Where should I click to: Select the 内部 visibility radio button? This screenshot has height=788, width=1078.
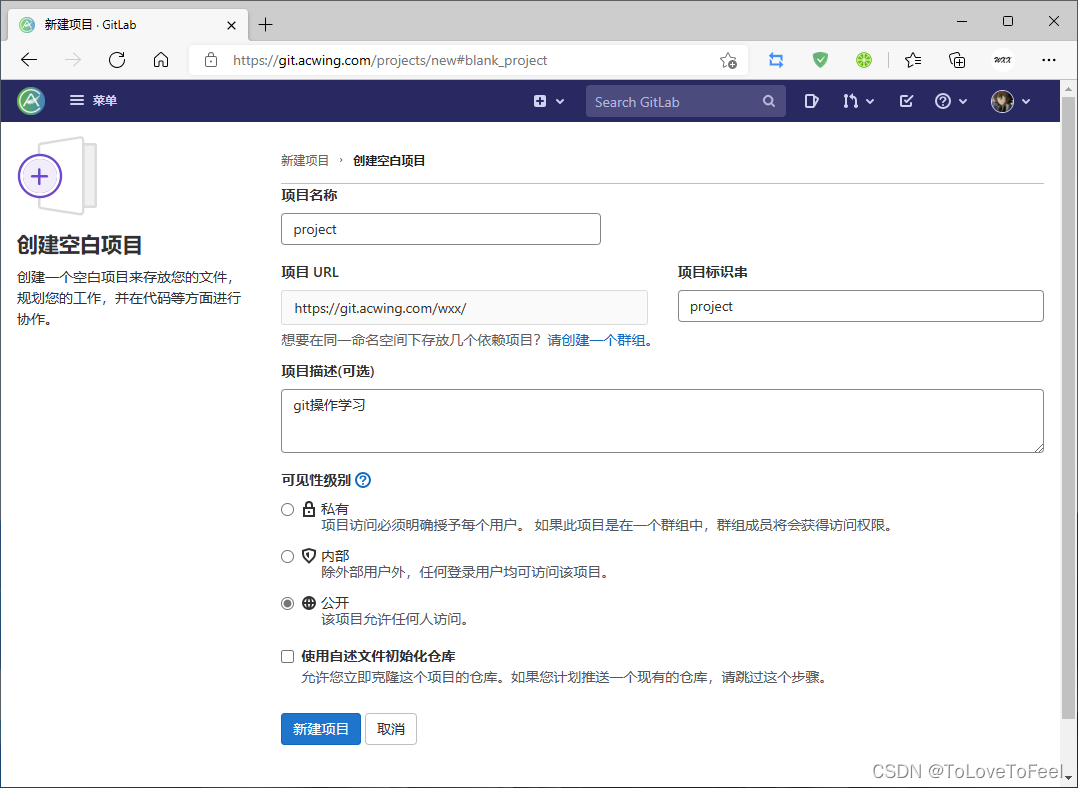click(x=287, y=556)
